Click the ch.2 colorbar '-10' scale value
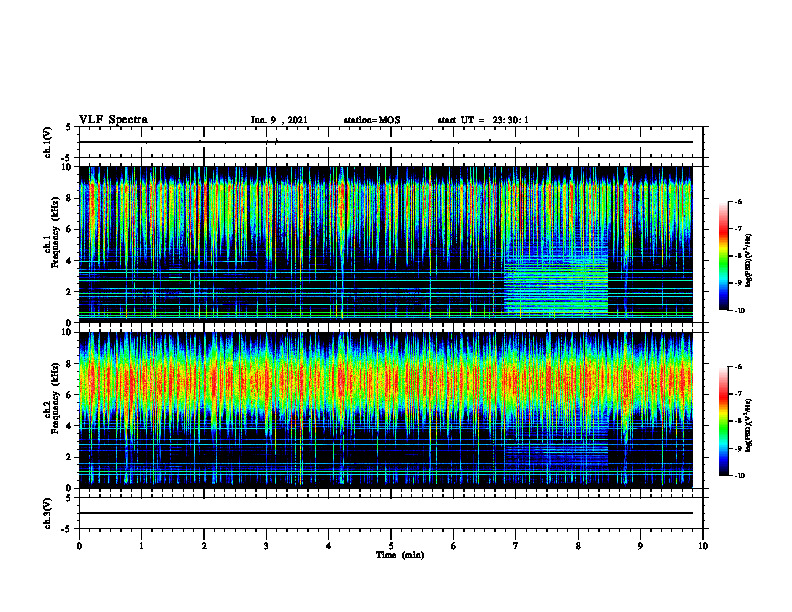This screenshot has width=792, height=612. tap(740, 476)
